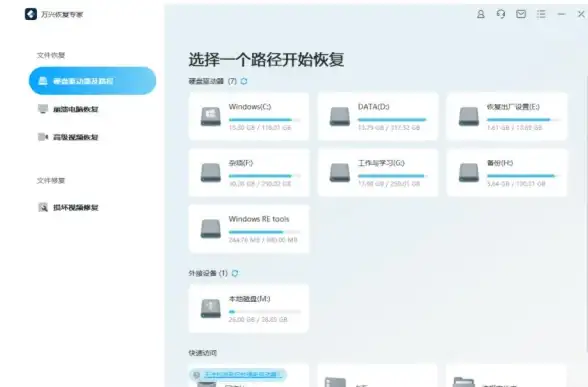
Task: Choose the 工作与学习(G:) drive card
Action: [378, 172]
